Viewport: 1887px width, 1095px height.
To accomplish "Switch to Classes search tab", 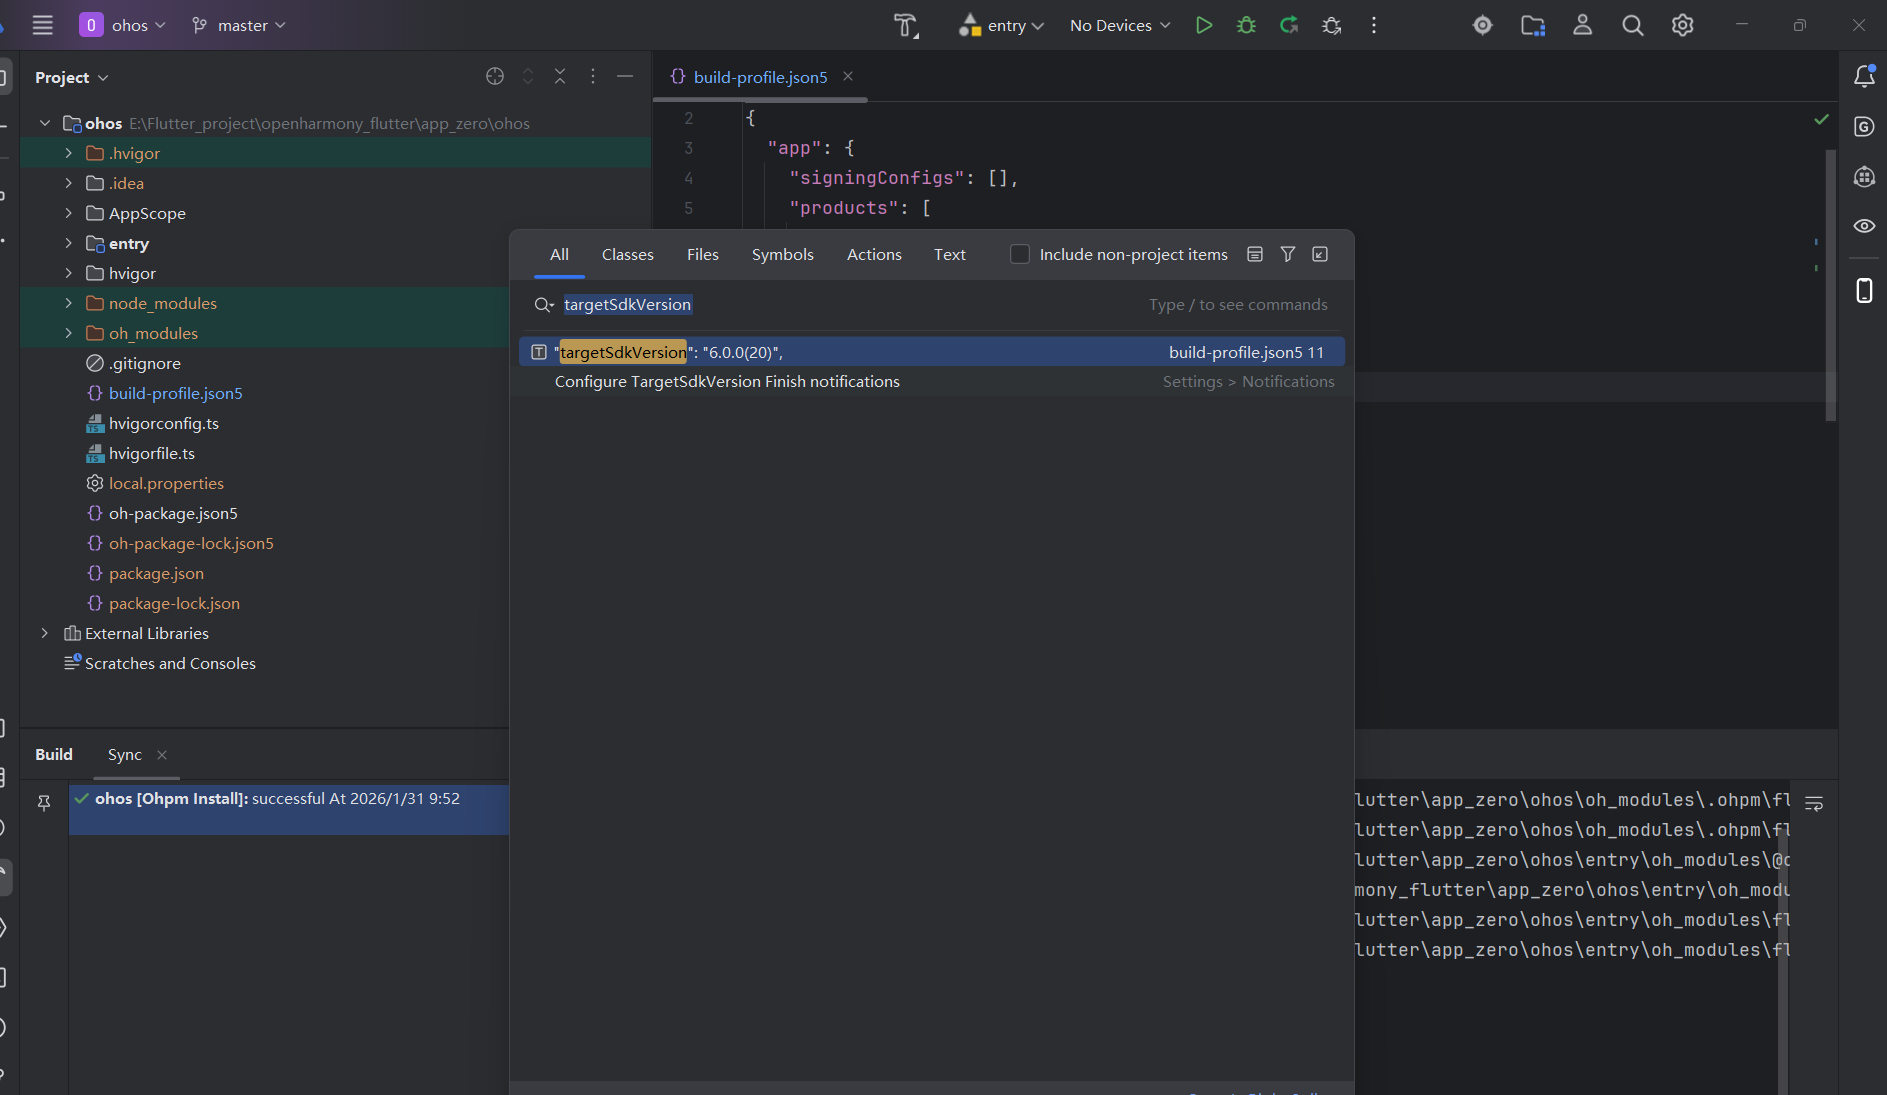I will [627, 254].
